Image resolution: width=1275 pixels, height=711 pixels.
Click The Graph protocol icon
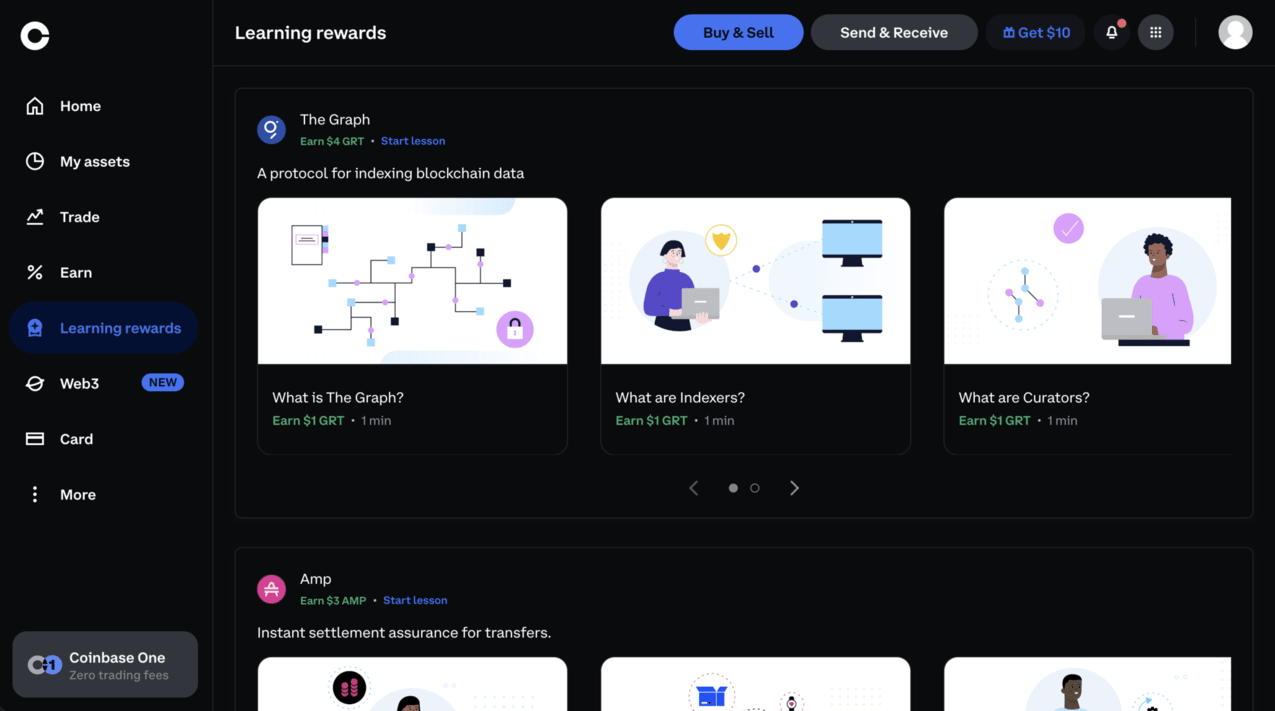point(271,129)
